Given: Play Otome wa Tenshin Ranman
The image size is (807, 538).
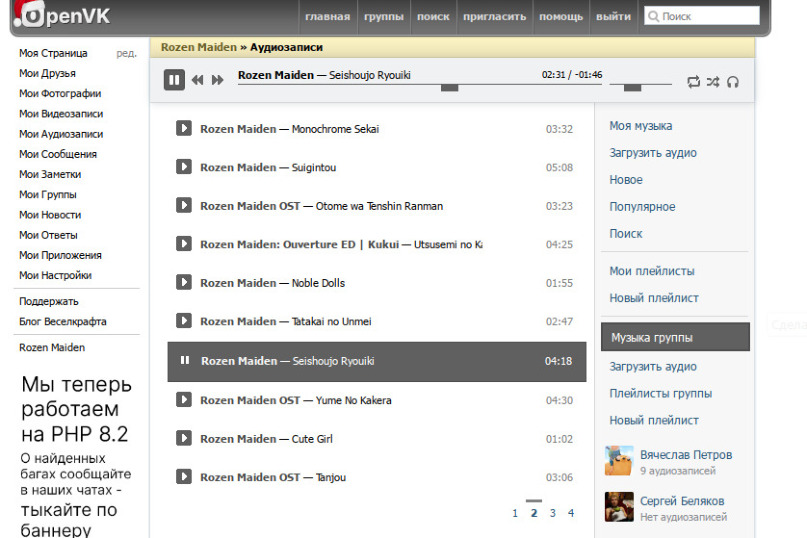Looking at the screenshot, I should (184, 205).
